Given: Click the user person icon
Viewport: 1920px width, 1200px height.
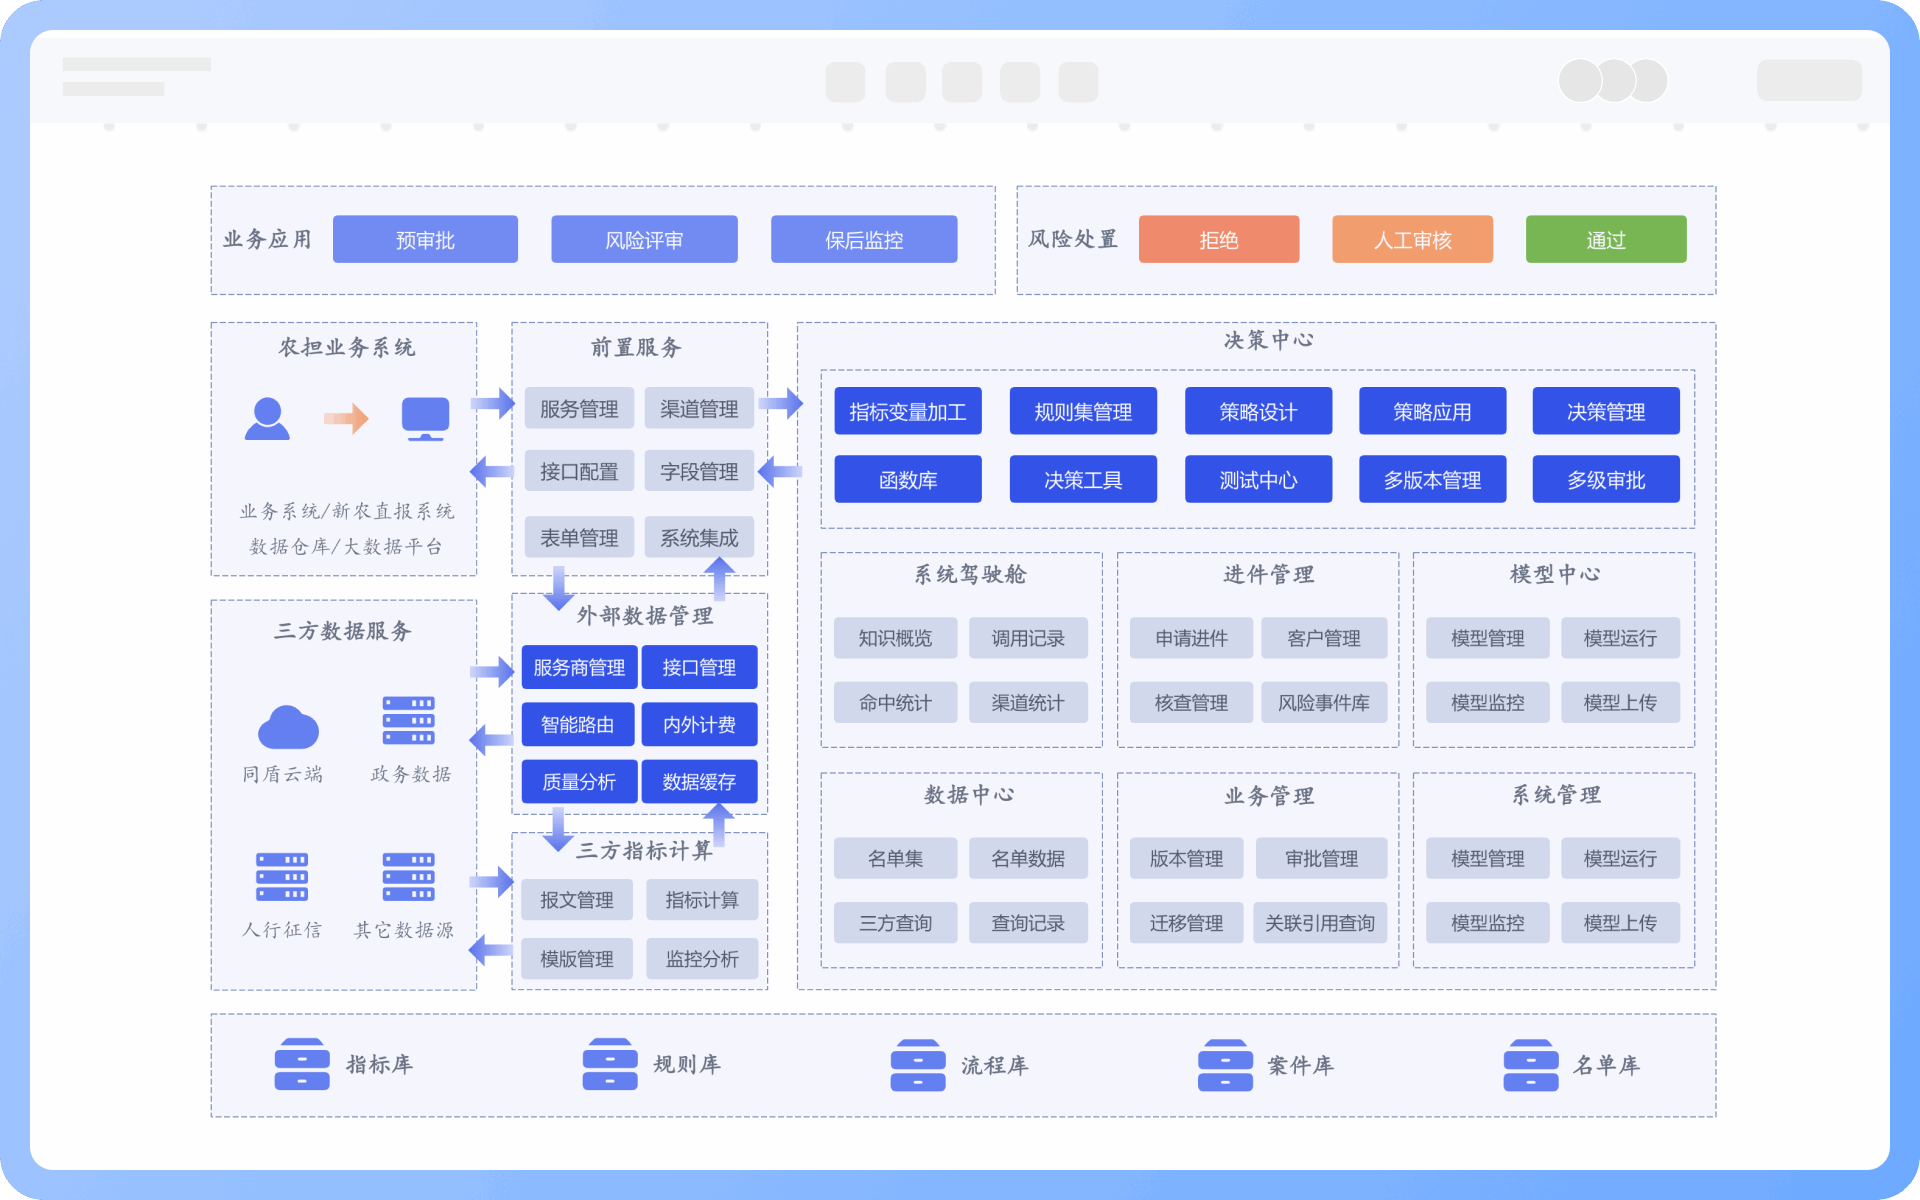Looking at the screenshot, I should (x=267, y=419).
